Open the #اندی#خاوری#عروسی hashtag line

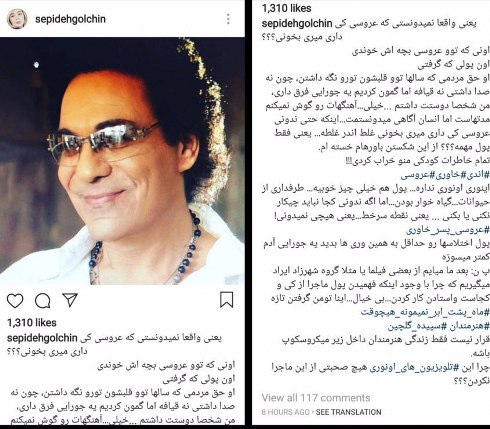[445, 174]
